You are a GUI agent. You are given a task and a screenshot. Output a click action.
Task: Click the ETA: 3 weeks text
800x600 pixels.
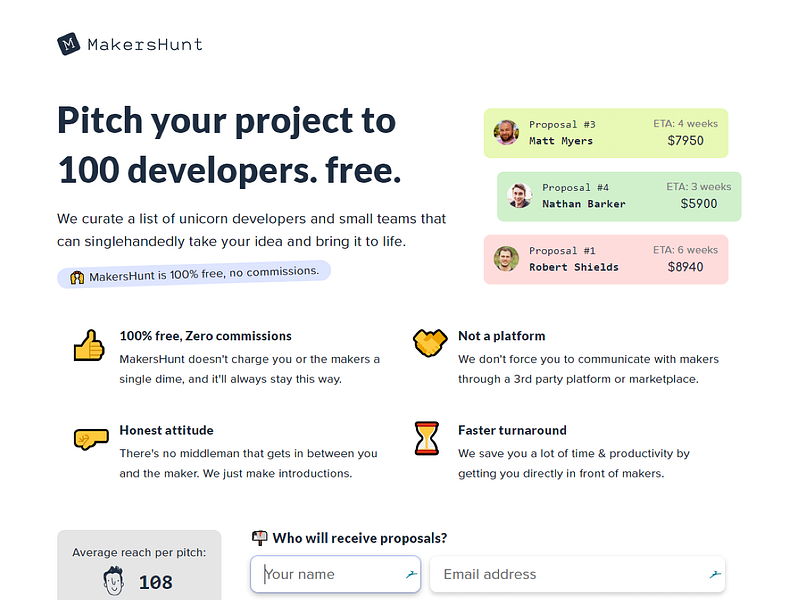pyautogui.click(x=698, y=187)
